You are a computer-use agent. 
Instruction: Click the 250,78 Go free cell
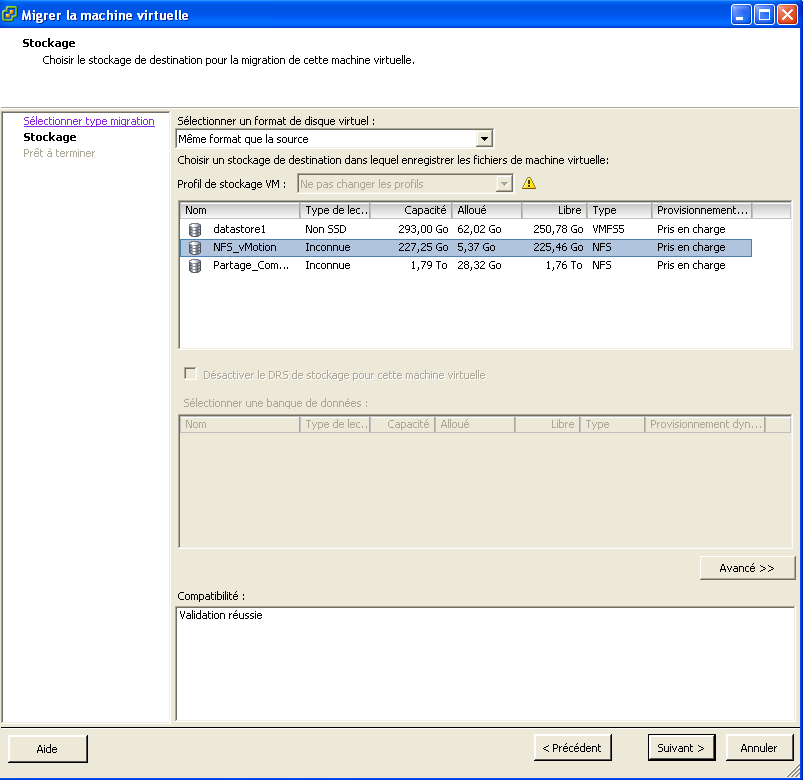coord(558,229)
